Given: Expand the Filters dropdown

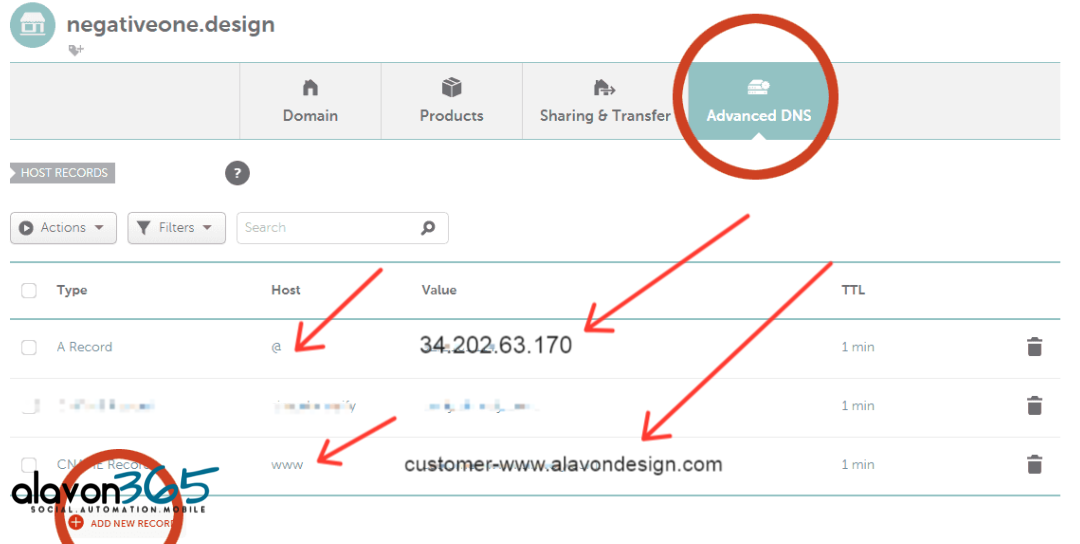Looking at the screenshot, I should 176,228.
